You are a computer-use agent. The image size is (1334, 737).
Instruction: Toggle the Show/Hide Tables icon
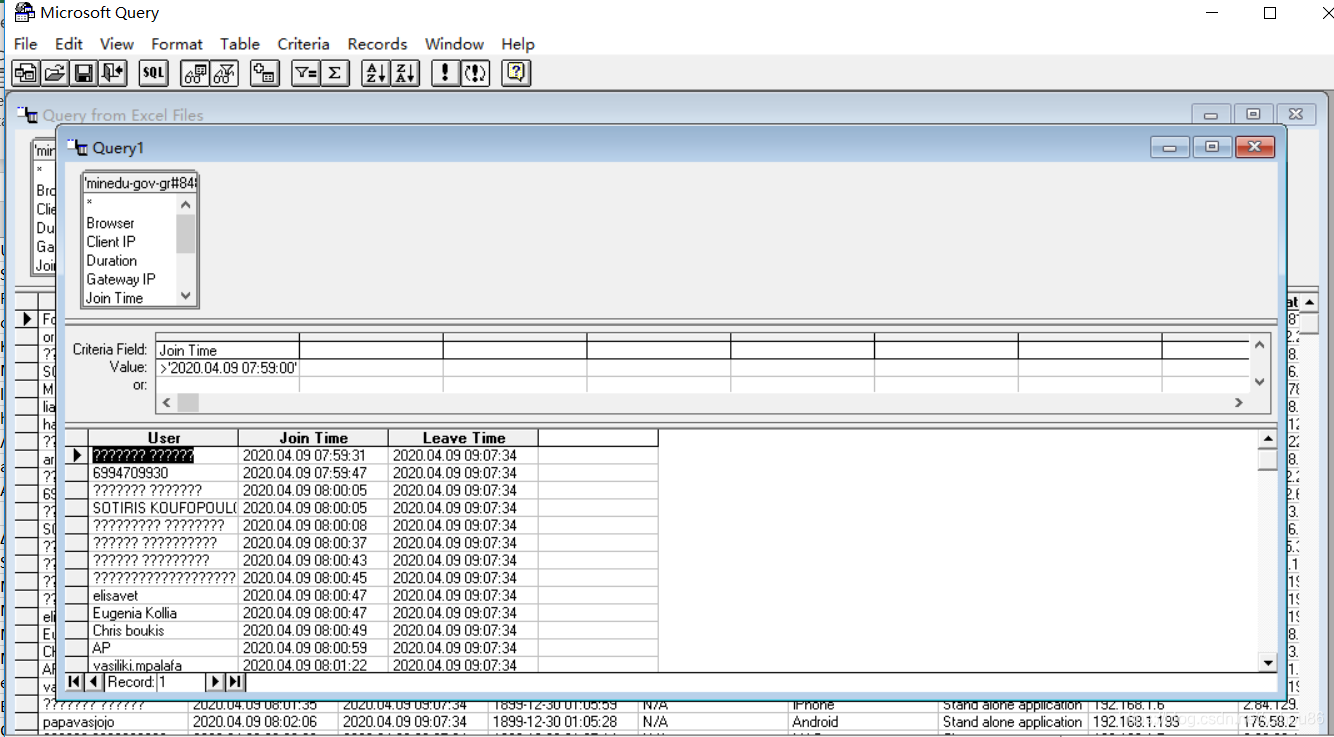click(x=194, y=73)
